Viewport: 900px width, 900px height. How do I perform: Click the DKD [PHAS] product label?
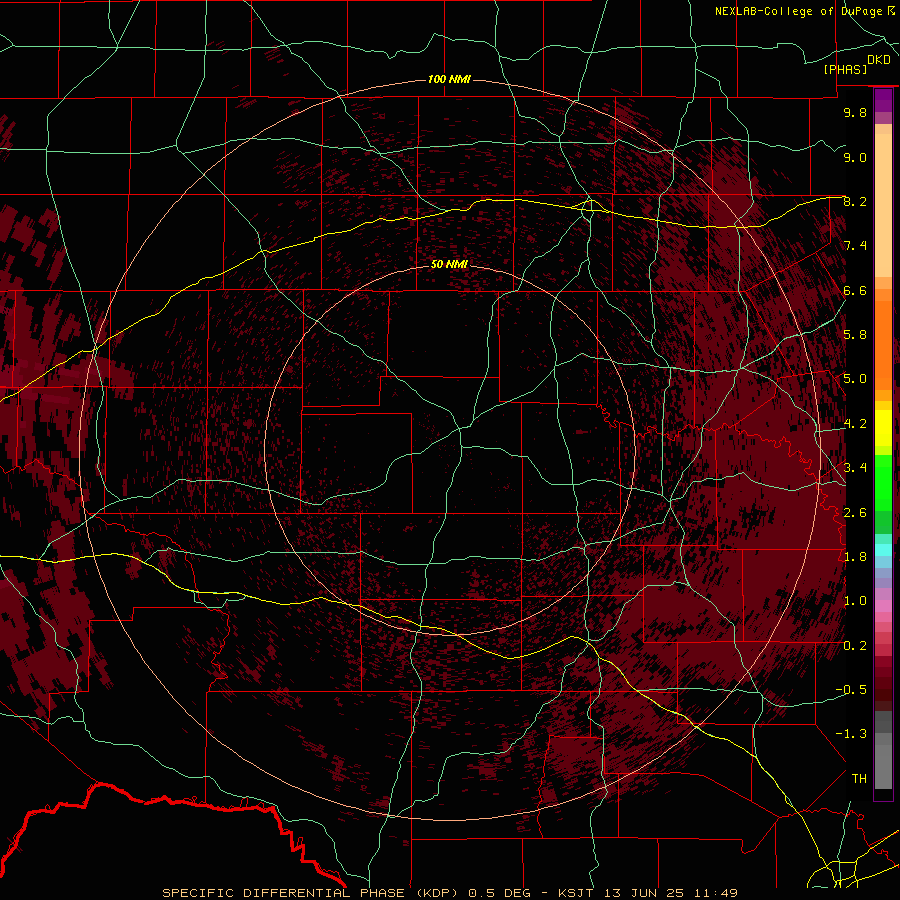[x=857, y=64]
